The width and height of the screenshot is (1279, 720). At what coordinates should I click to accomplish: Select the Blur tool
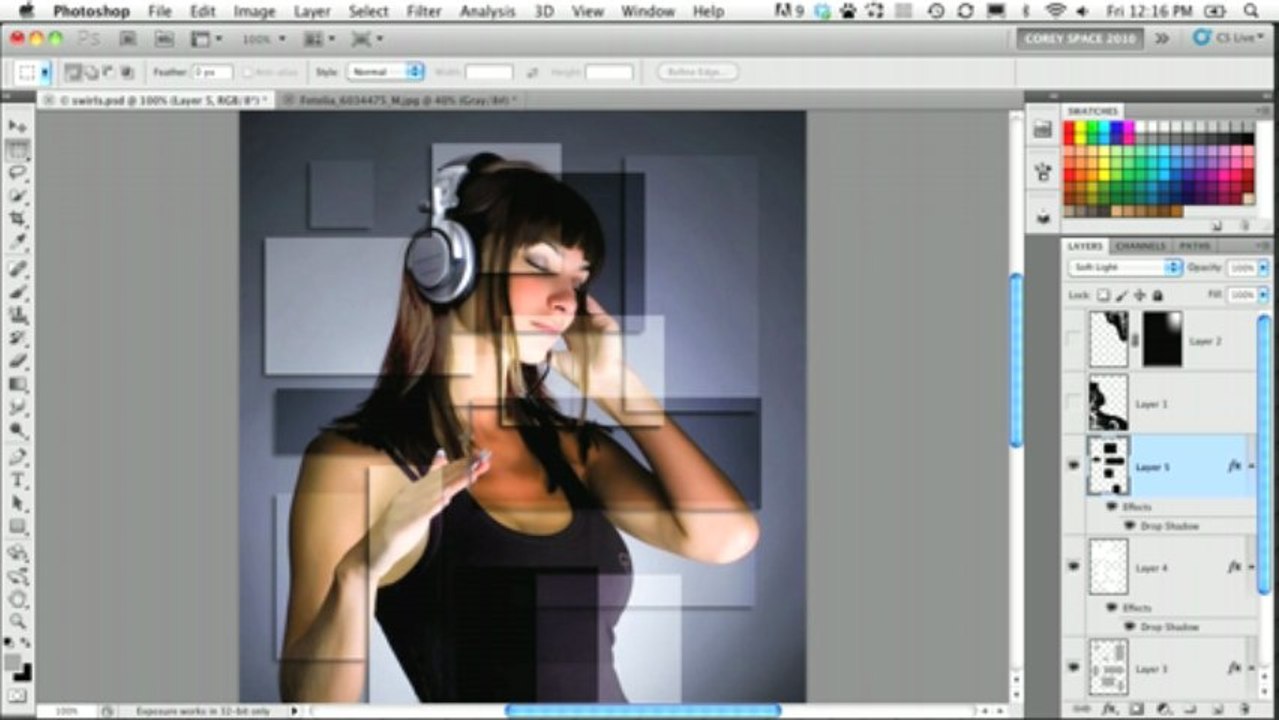click(18, 407)
